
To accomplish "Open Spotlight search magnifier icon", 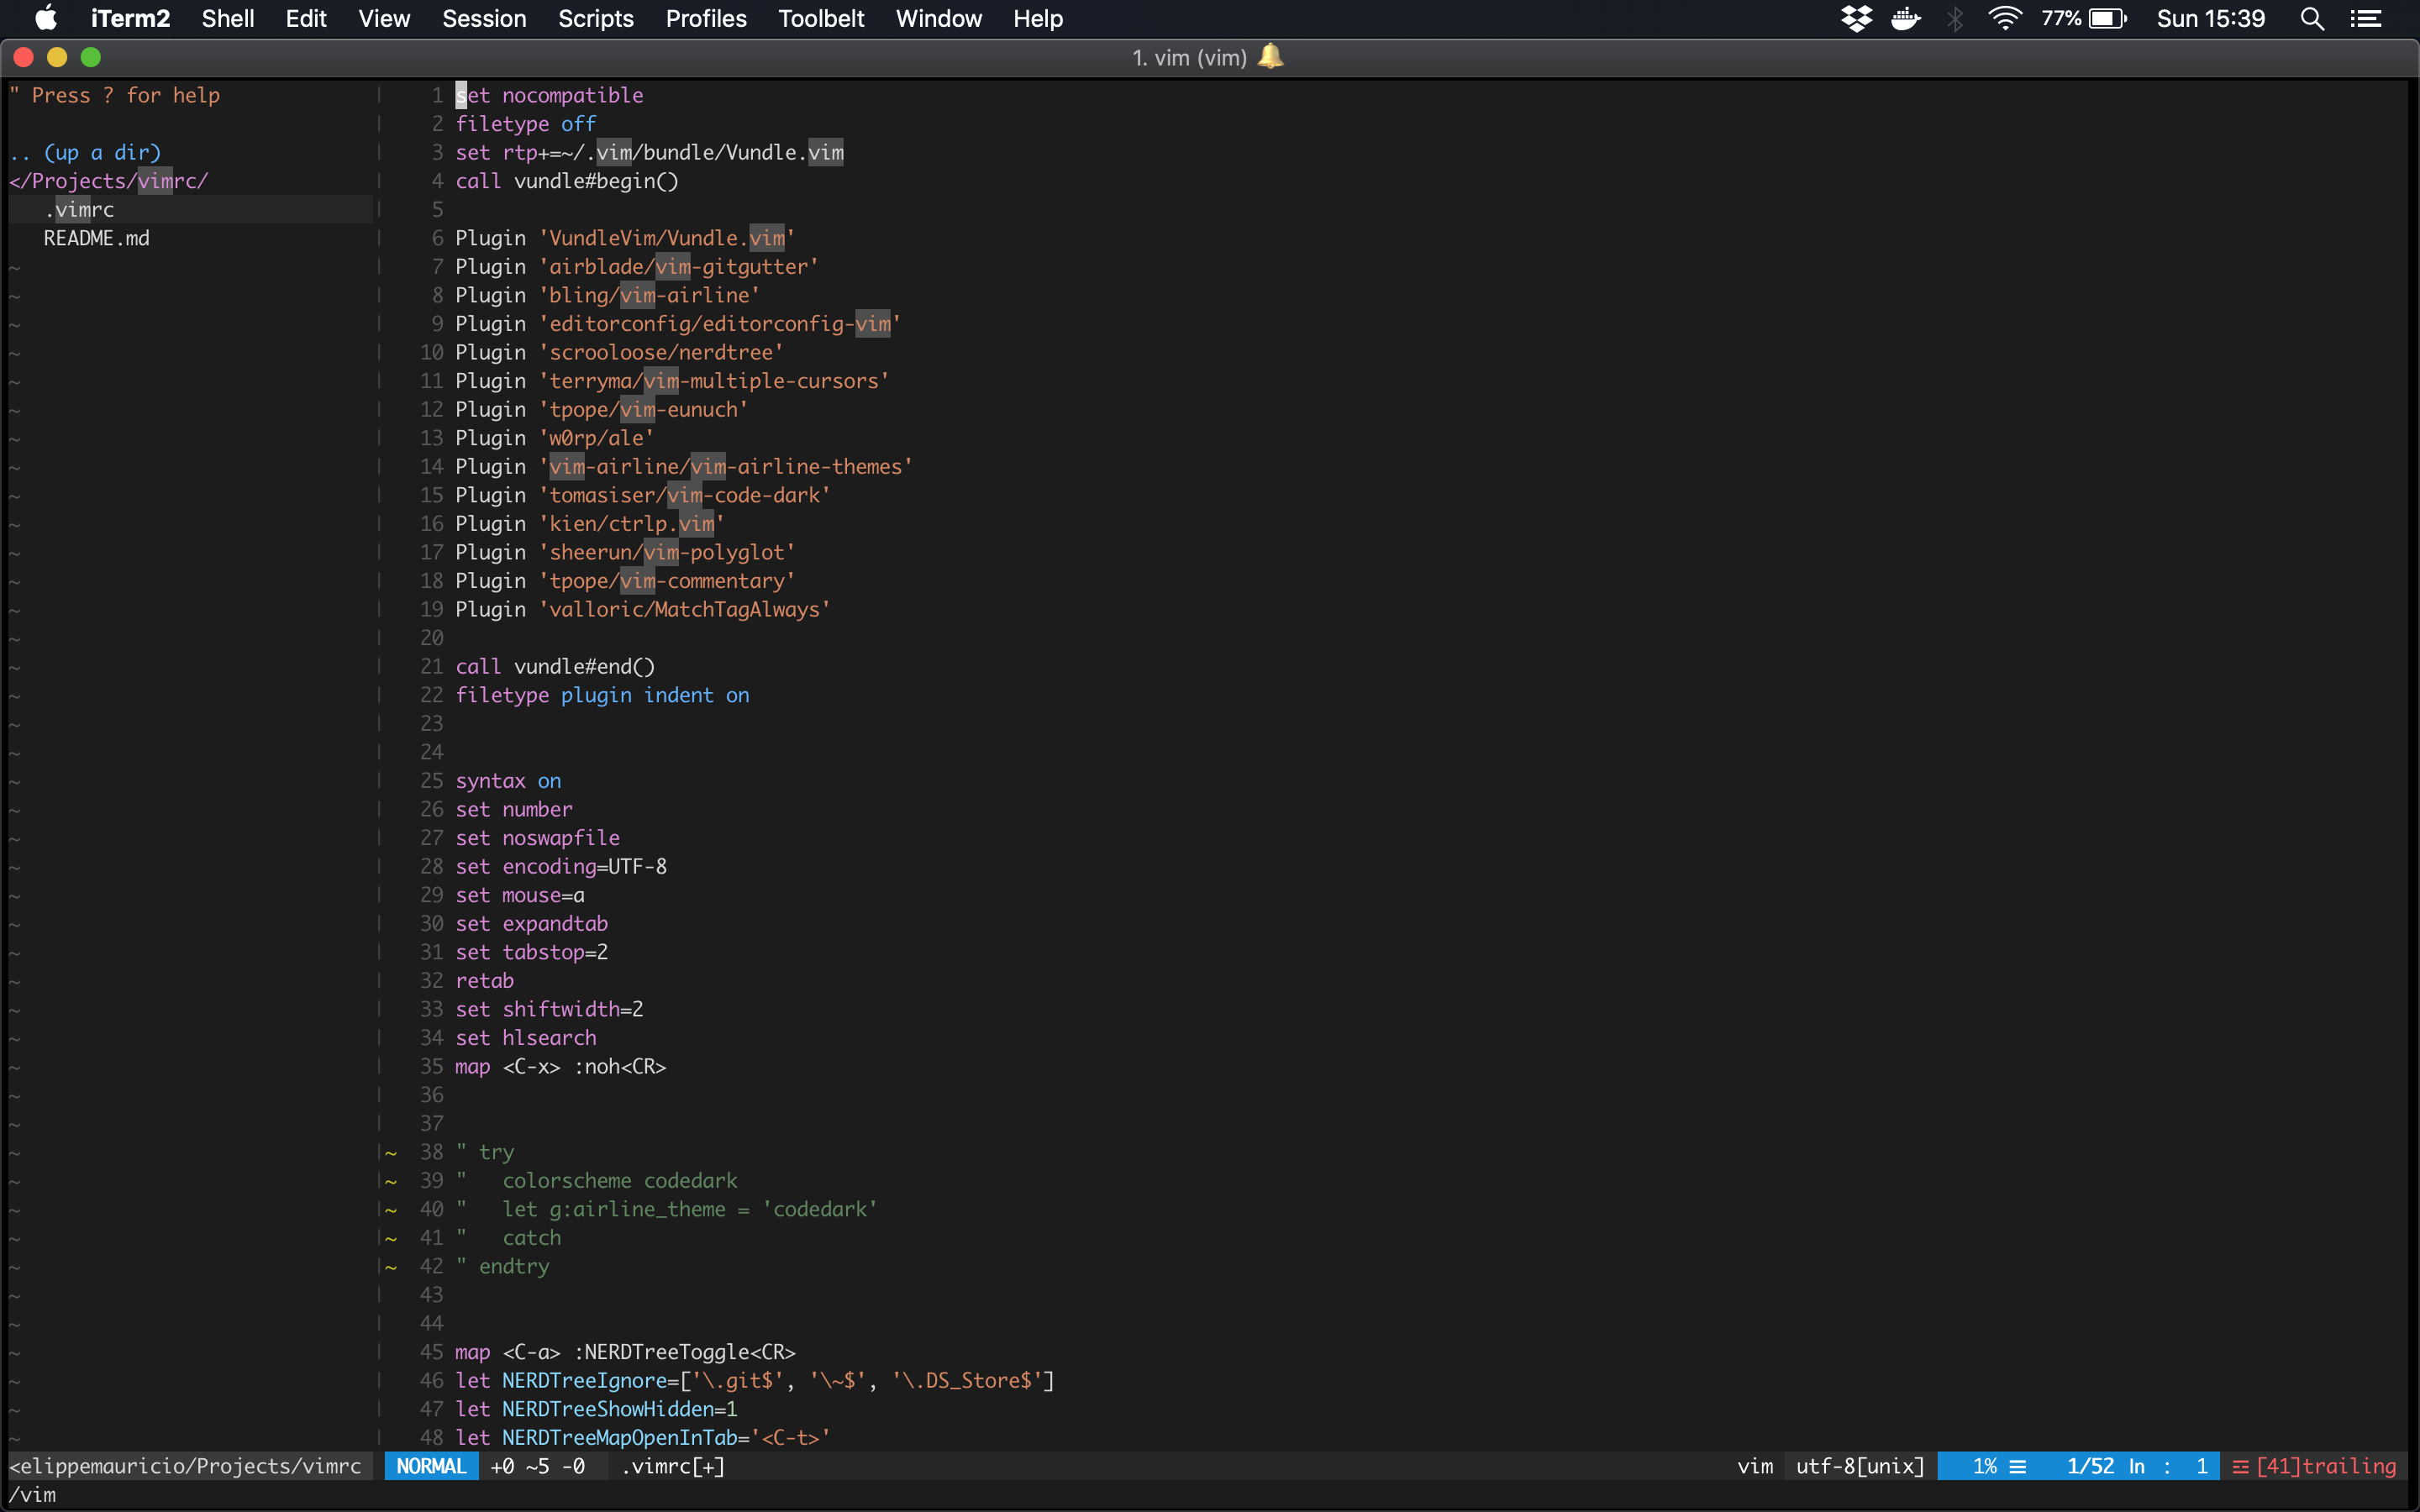I will click(2312, 19).
